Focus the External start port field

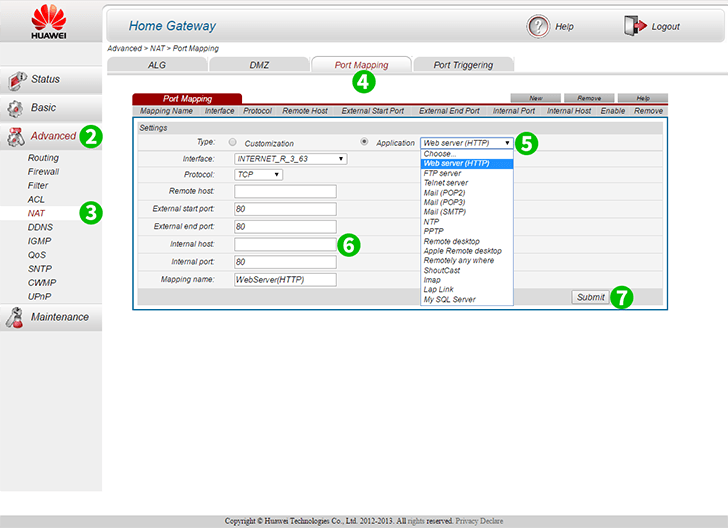pyautogui.click(x=286, y=209)
